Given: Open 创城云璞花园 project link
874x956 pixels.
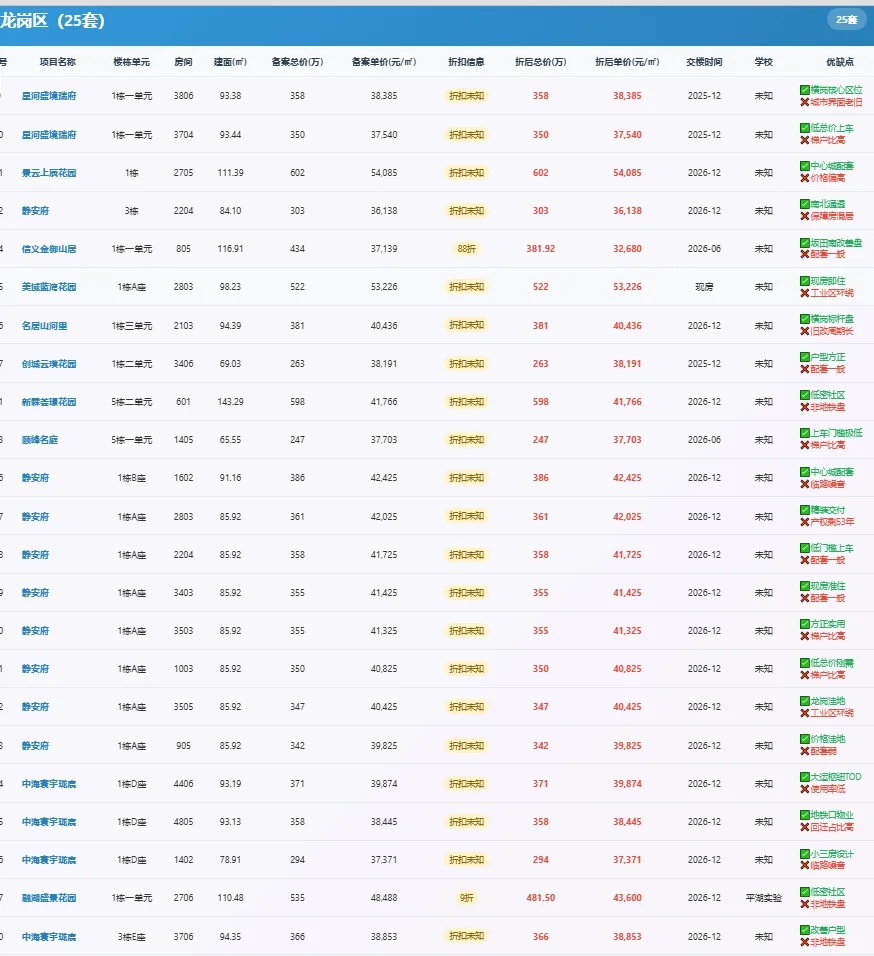Looking at the screenshot, I should click(49, 364).
